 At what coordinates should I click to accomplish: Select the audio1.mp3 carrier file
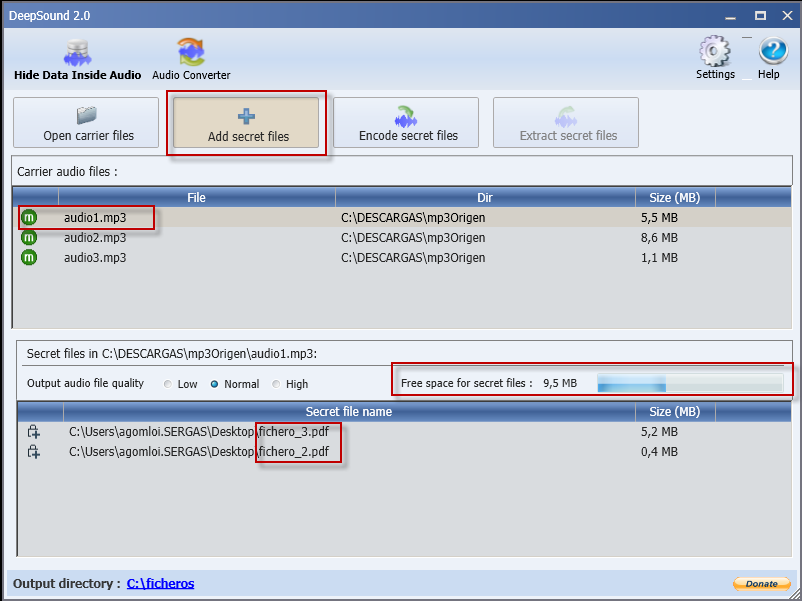95,217
